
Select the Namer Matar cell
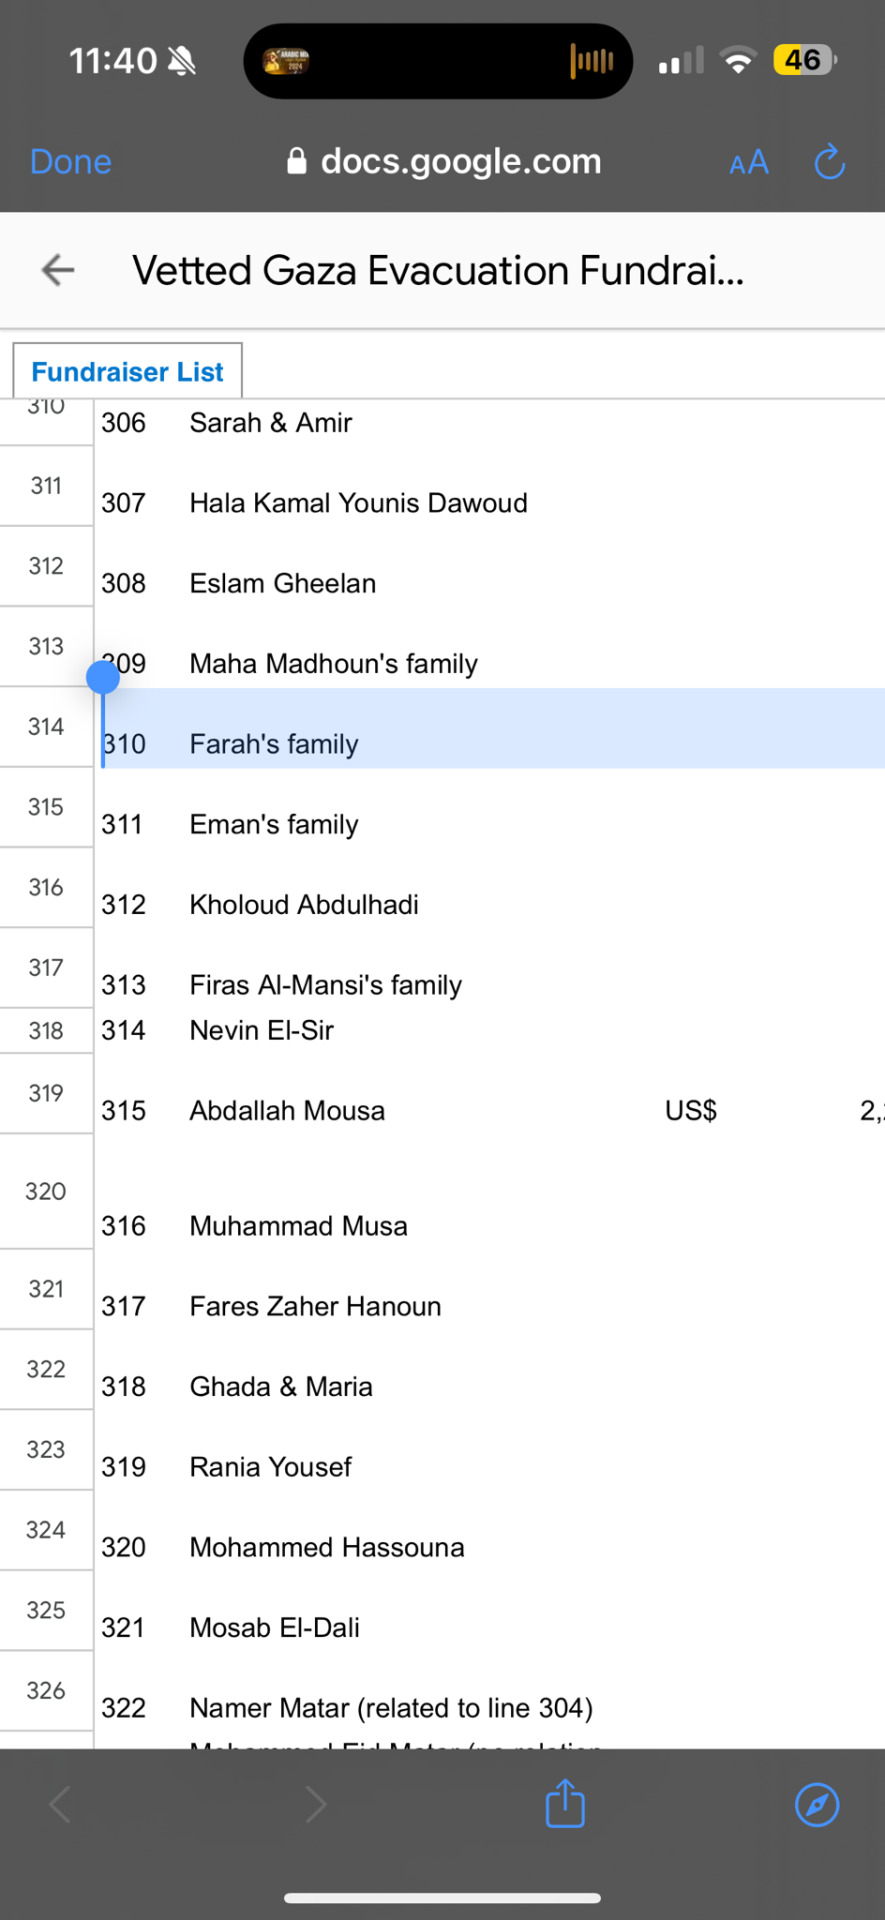(391, 1708)
